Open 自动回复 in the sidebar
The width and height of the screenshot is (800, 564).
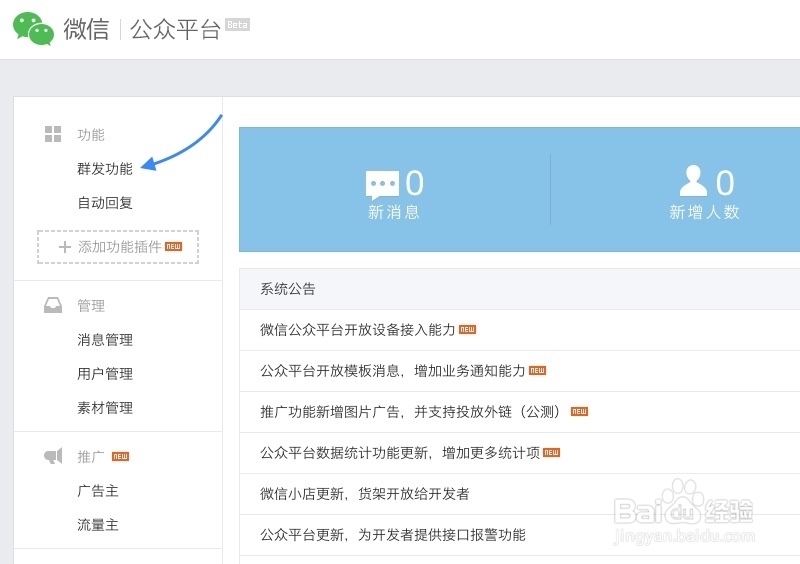click(105, 203)
